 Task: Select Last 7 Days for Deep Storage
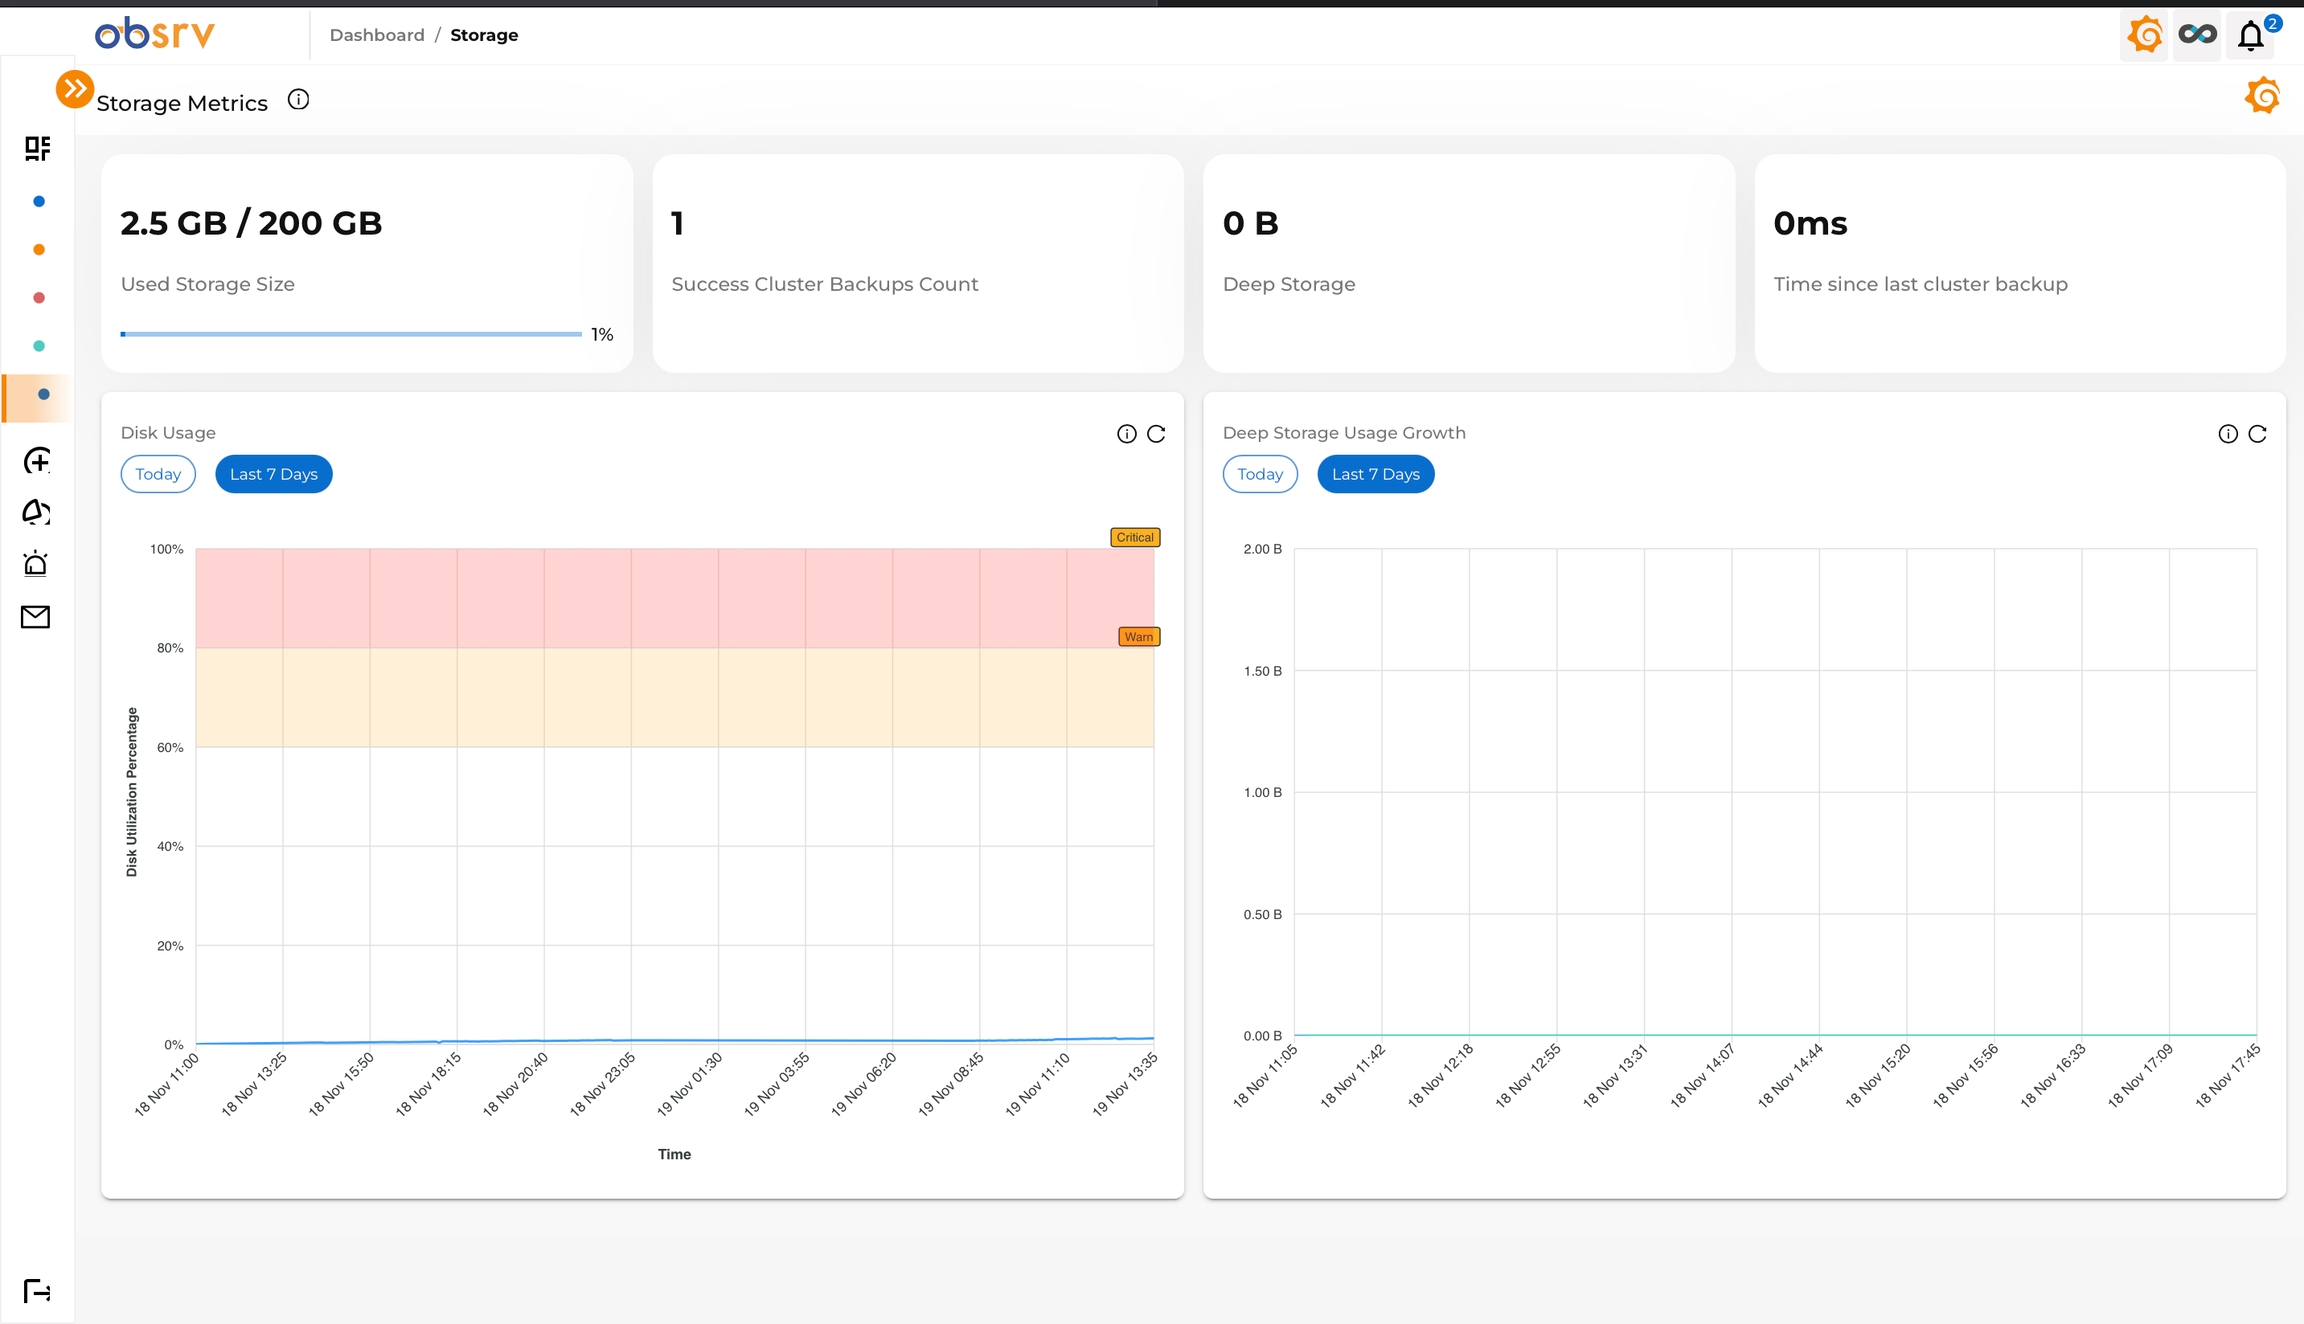1375,474
